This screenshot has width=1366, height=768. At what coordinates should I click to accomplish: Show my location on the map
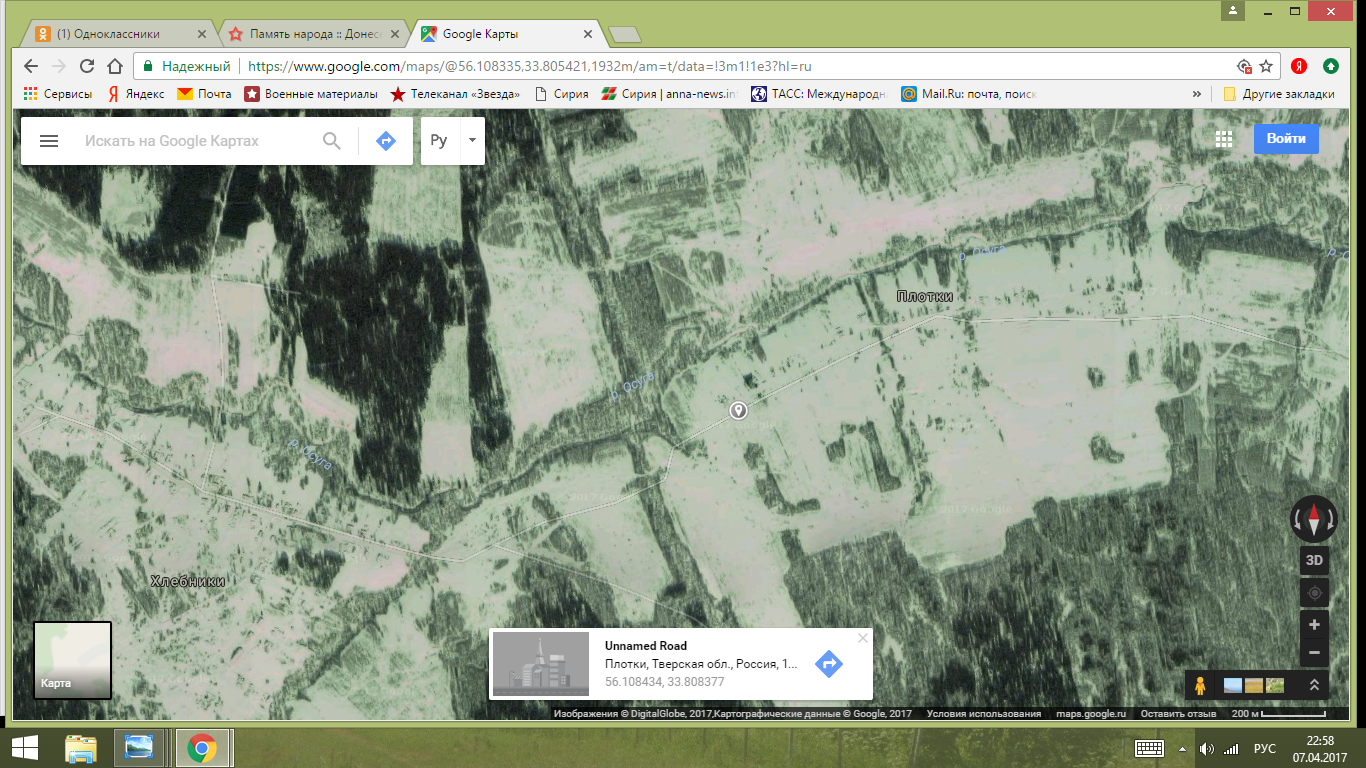tap(1314, 593)
